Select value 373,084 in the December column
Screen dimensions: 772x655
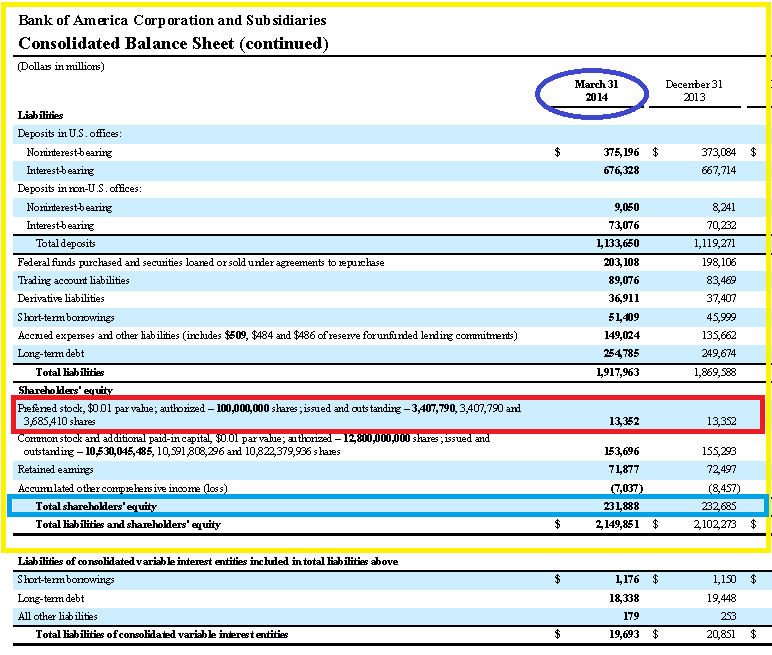718,152
